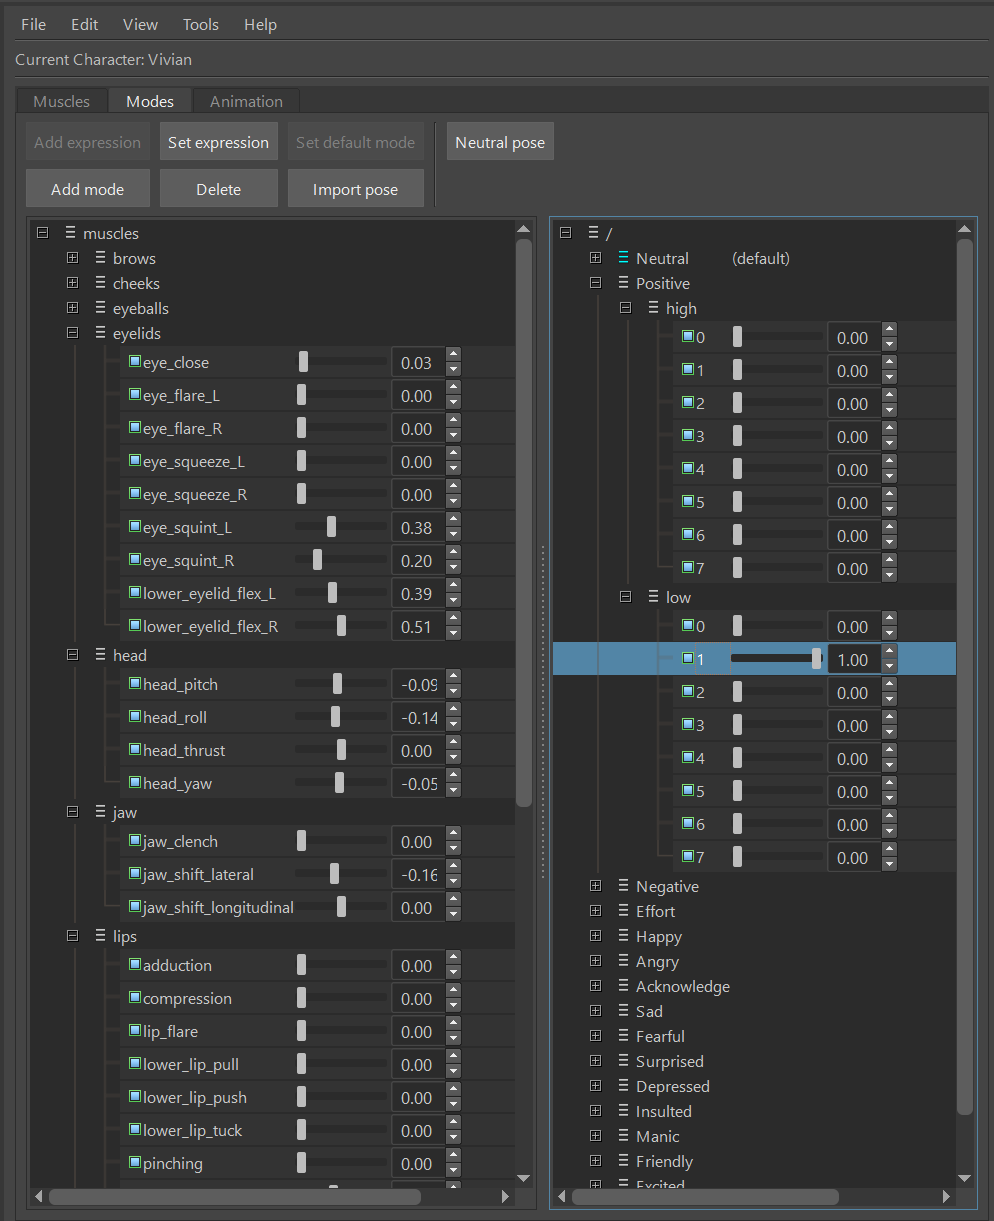Switch to the Animation tab
This screenshot has width=994, height=1221.
[x=246, y=101]
